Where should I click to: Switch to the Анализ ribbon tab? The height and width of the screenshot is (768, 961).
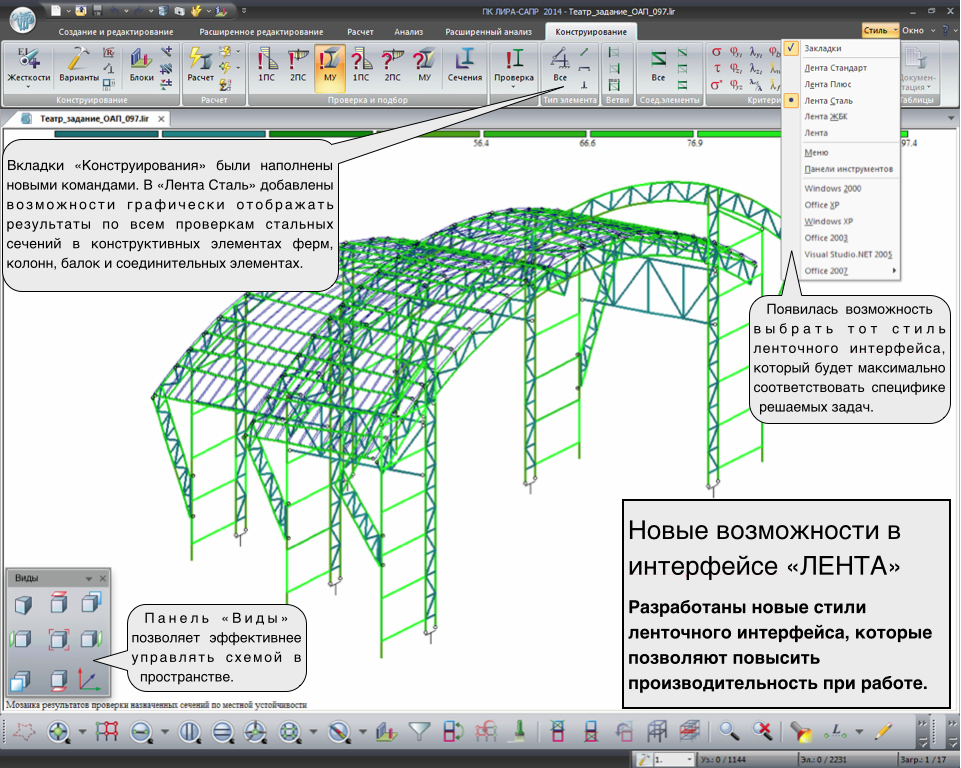408,32
